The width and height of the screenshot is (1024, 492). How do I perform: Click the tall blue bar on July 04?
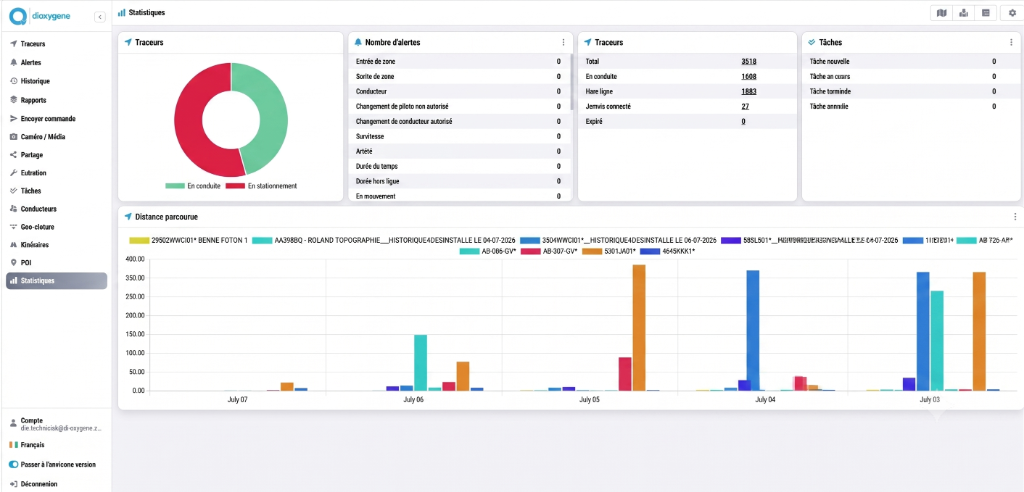pos(753,331)
